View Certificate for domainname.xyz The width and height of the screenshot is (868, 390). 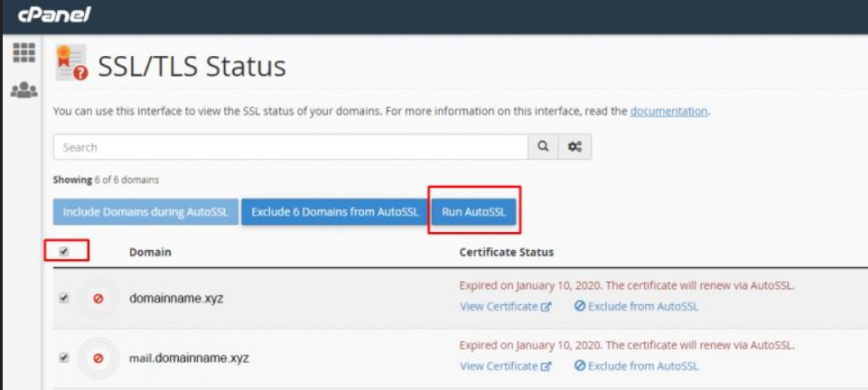(x=505, y=306)
